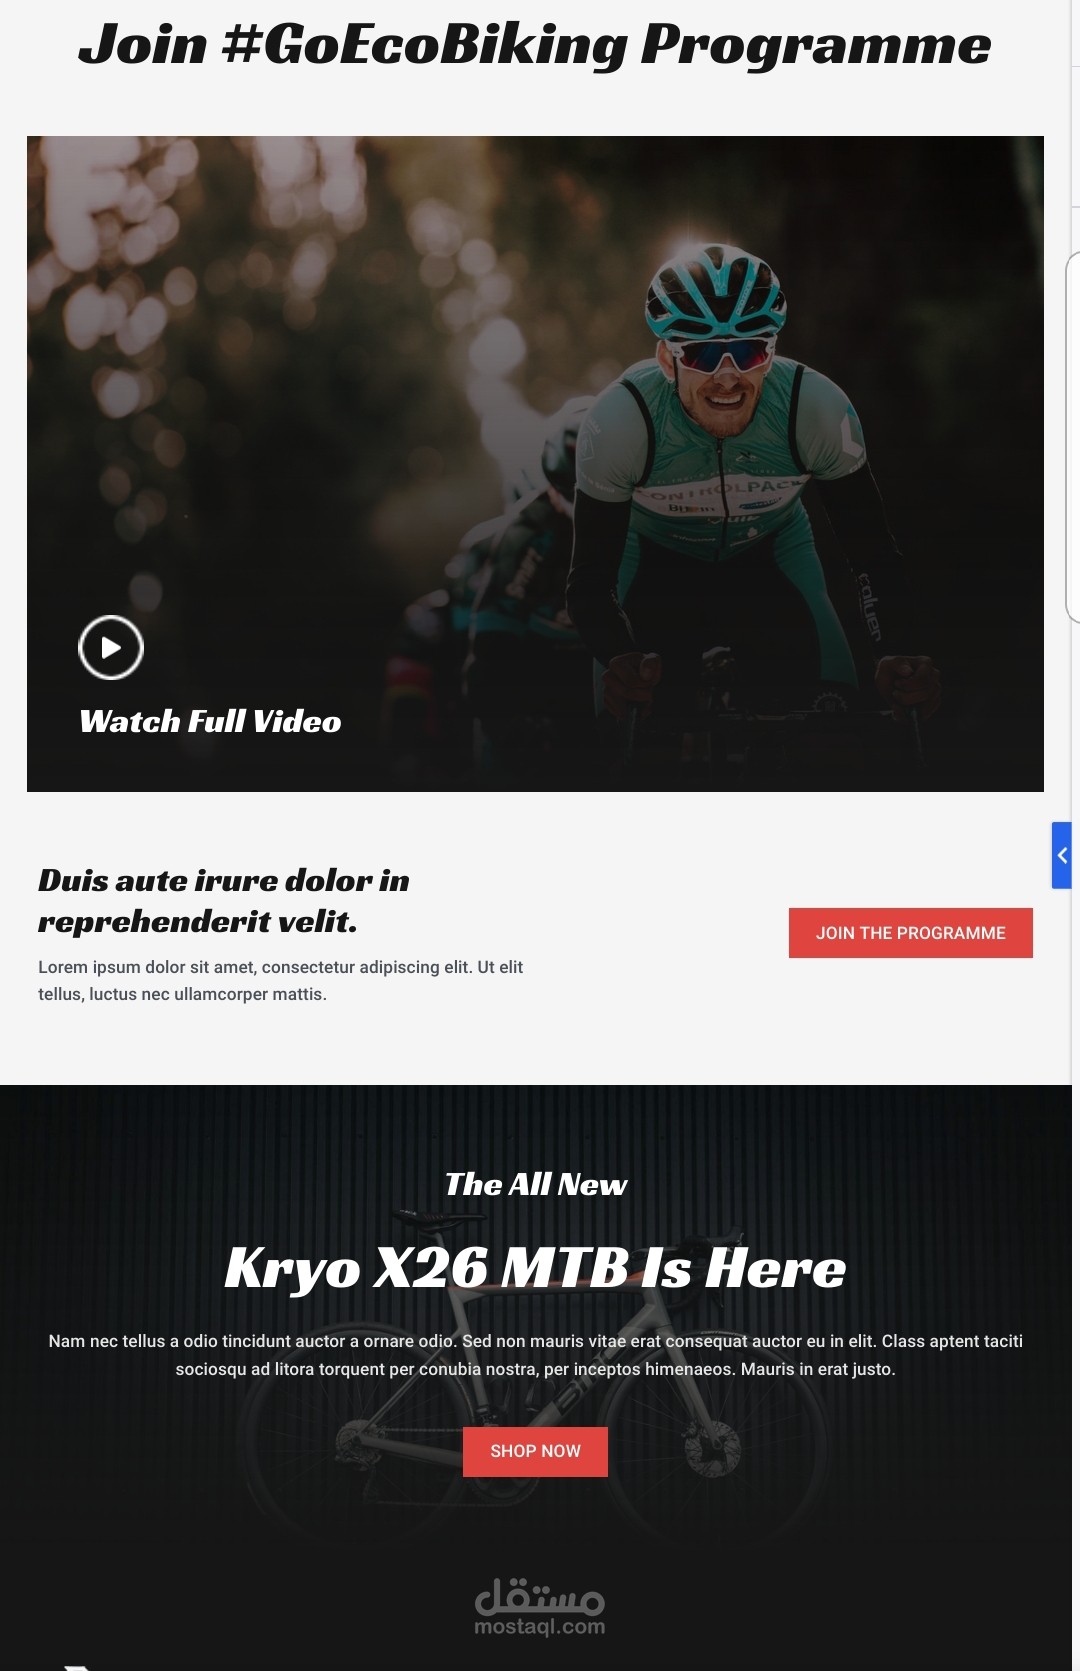Click the rounded side panel edge at right
Image resolution: width=1080 pixels, height=1671 pixels.
(1073, 437)
